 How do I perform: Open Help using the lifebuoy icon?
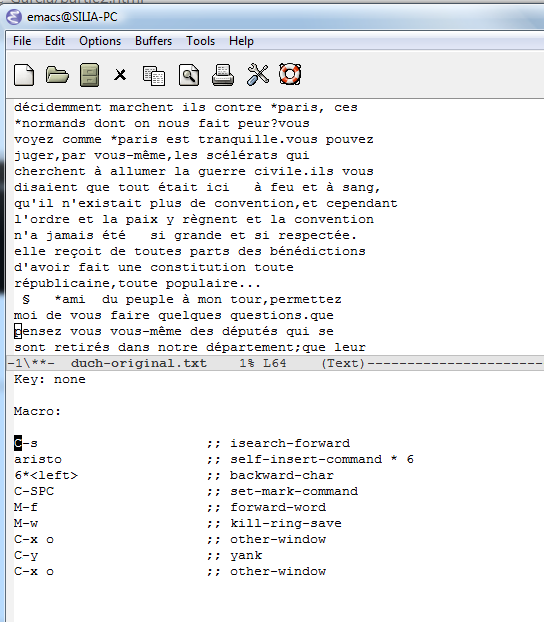[x=290, y=74]
